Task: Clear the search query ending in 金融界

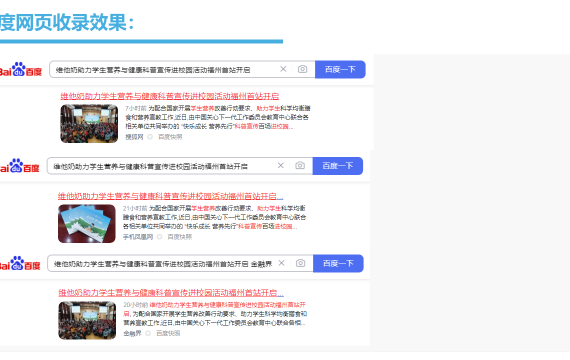Action: tap(281, 263)
